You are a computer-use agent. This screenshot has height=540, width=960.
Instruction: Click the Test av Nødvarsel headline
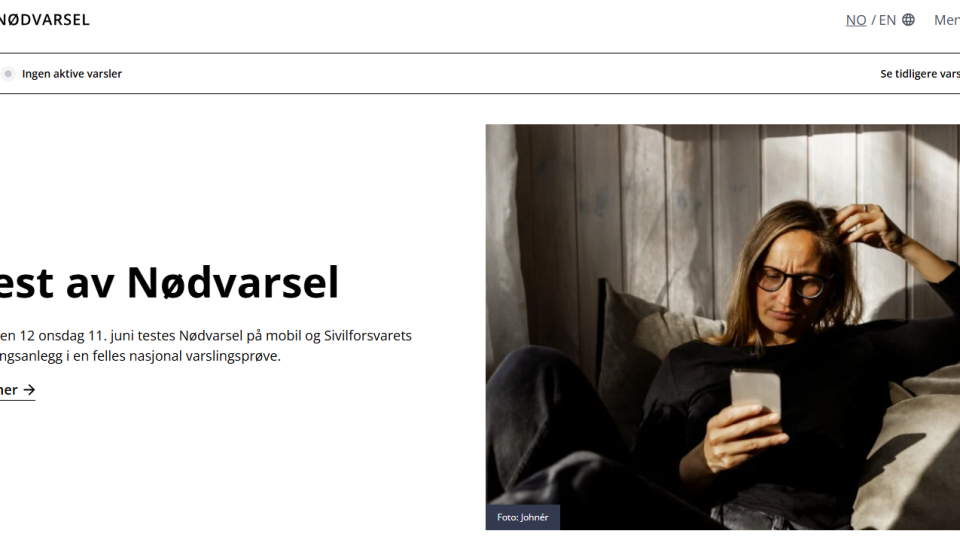click(x=169, y=282)
